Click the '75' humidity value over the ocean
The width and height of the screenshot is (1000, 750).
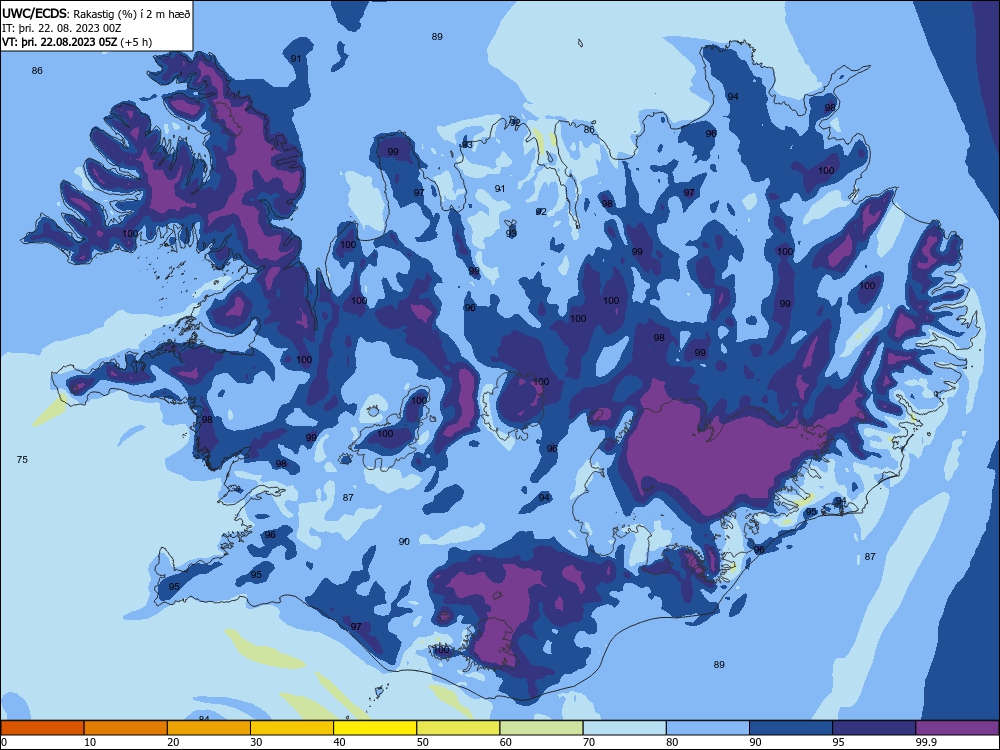[x=22, y=459]
